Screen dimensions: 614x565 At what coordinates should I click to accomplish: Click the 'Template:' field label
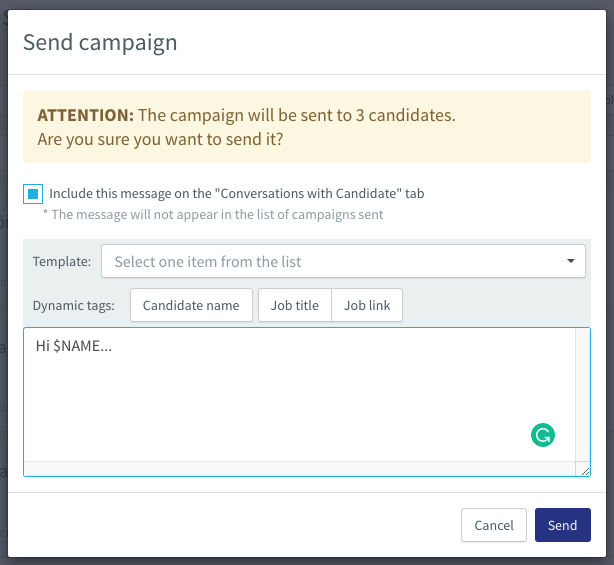[x=62, y=262]
